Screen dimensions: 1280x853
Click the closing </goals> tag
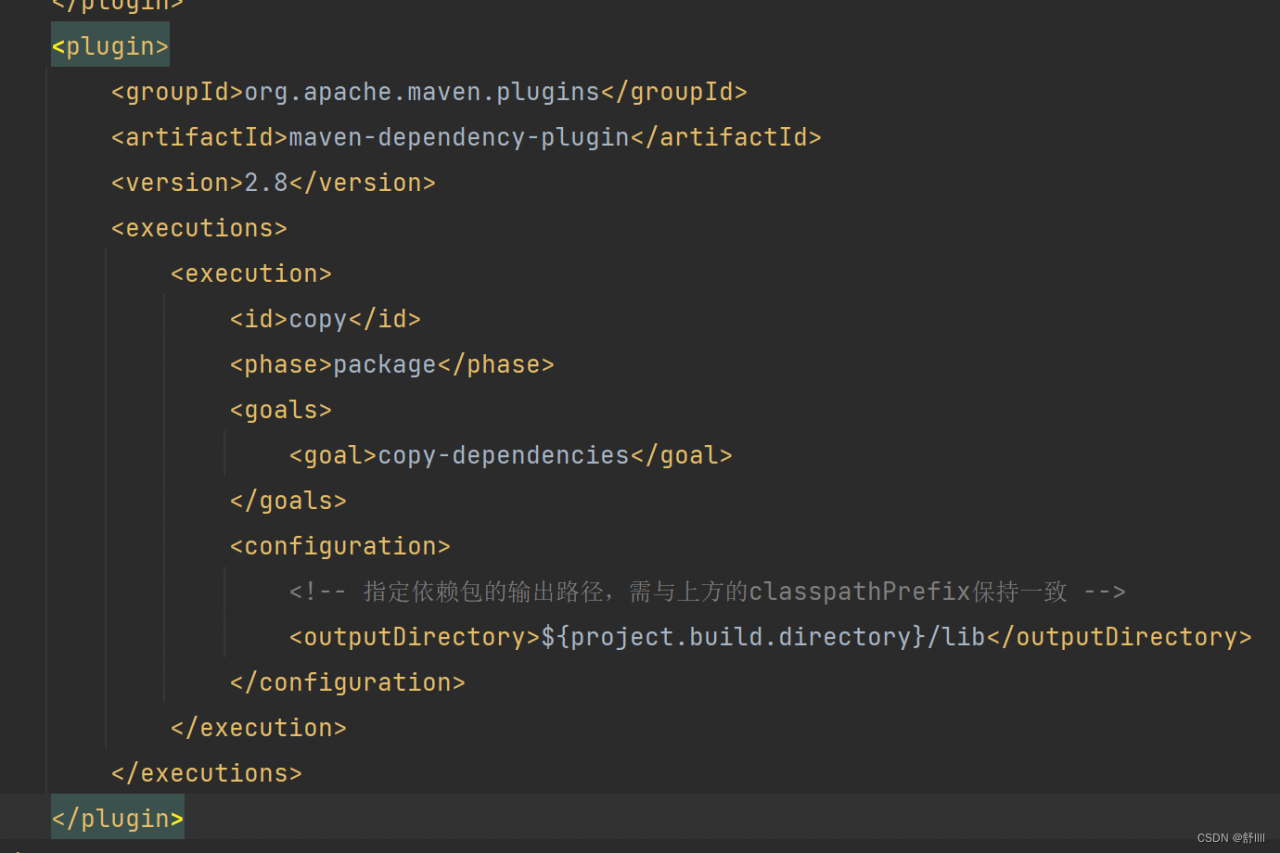coord(288,500)
